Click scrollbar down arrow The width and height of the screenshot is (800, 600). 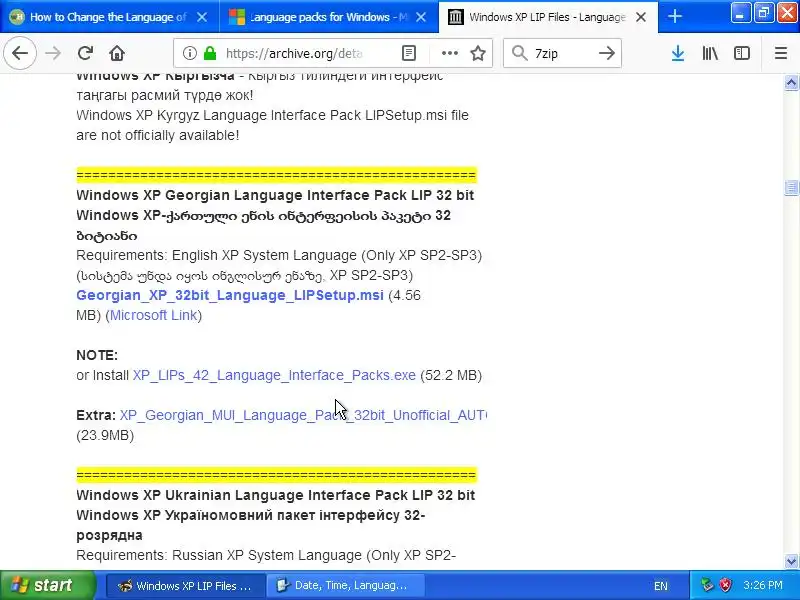[791, 561]
